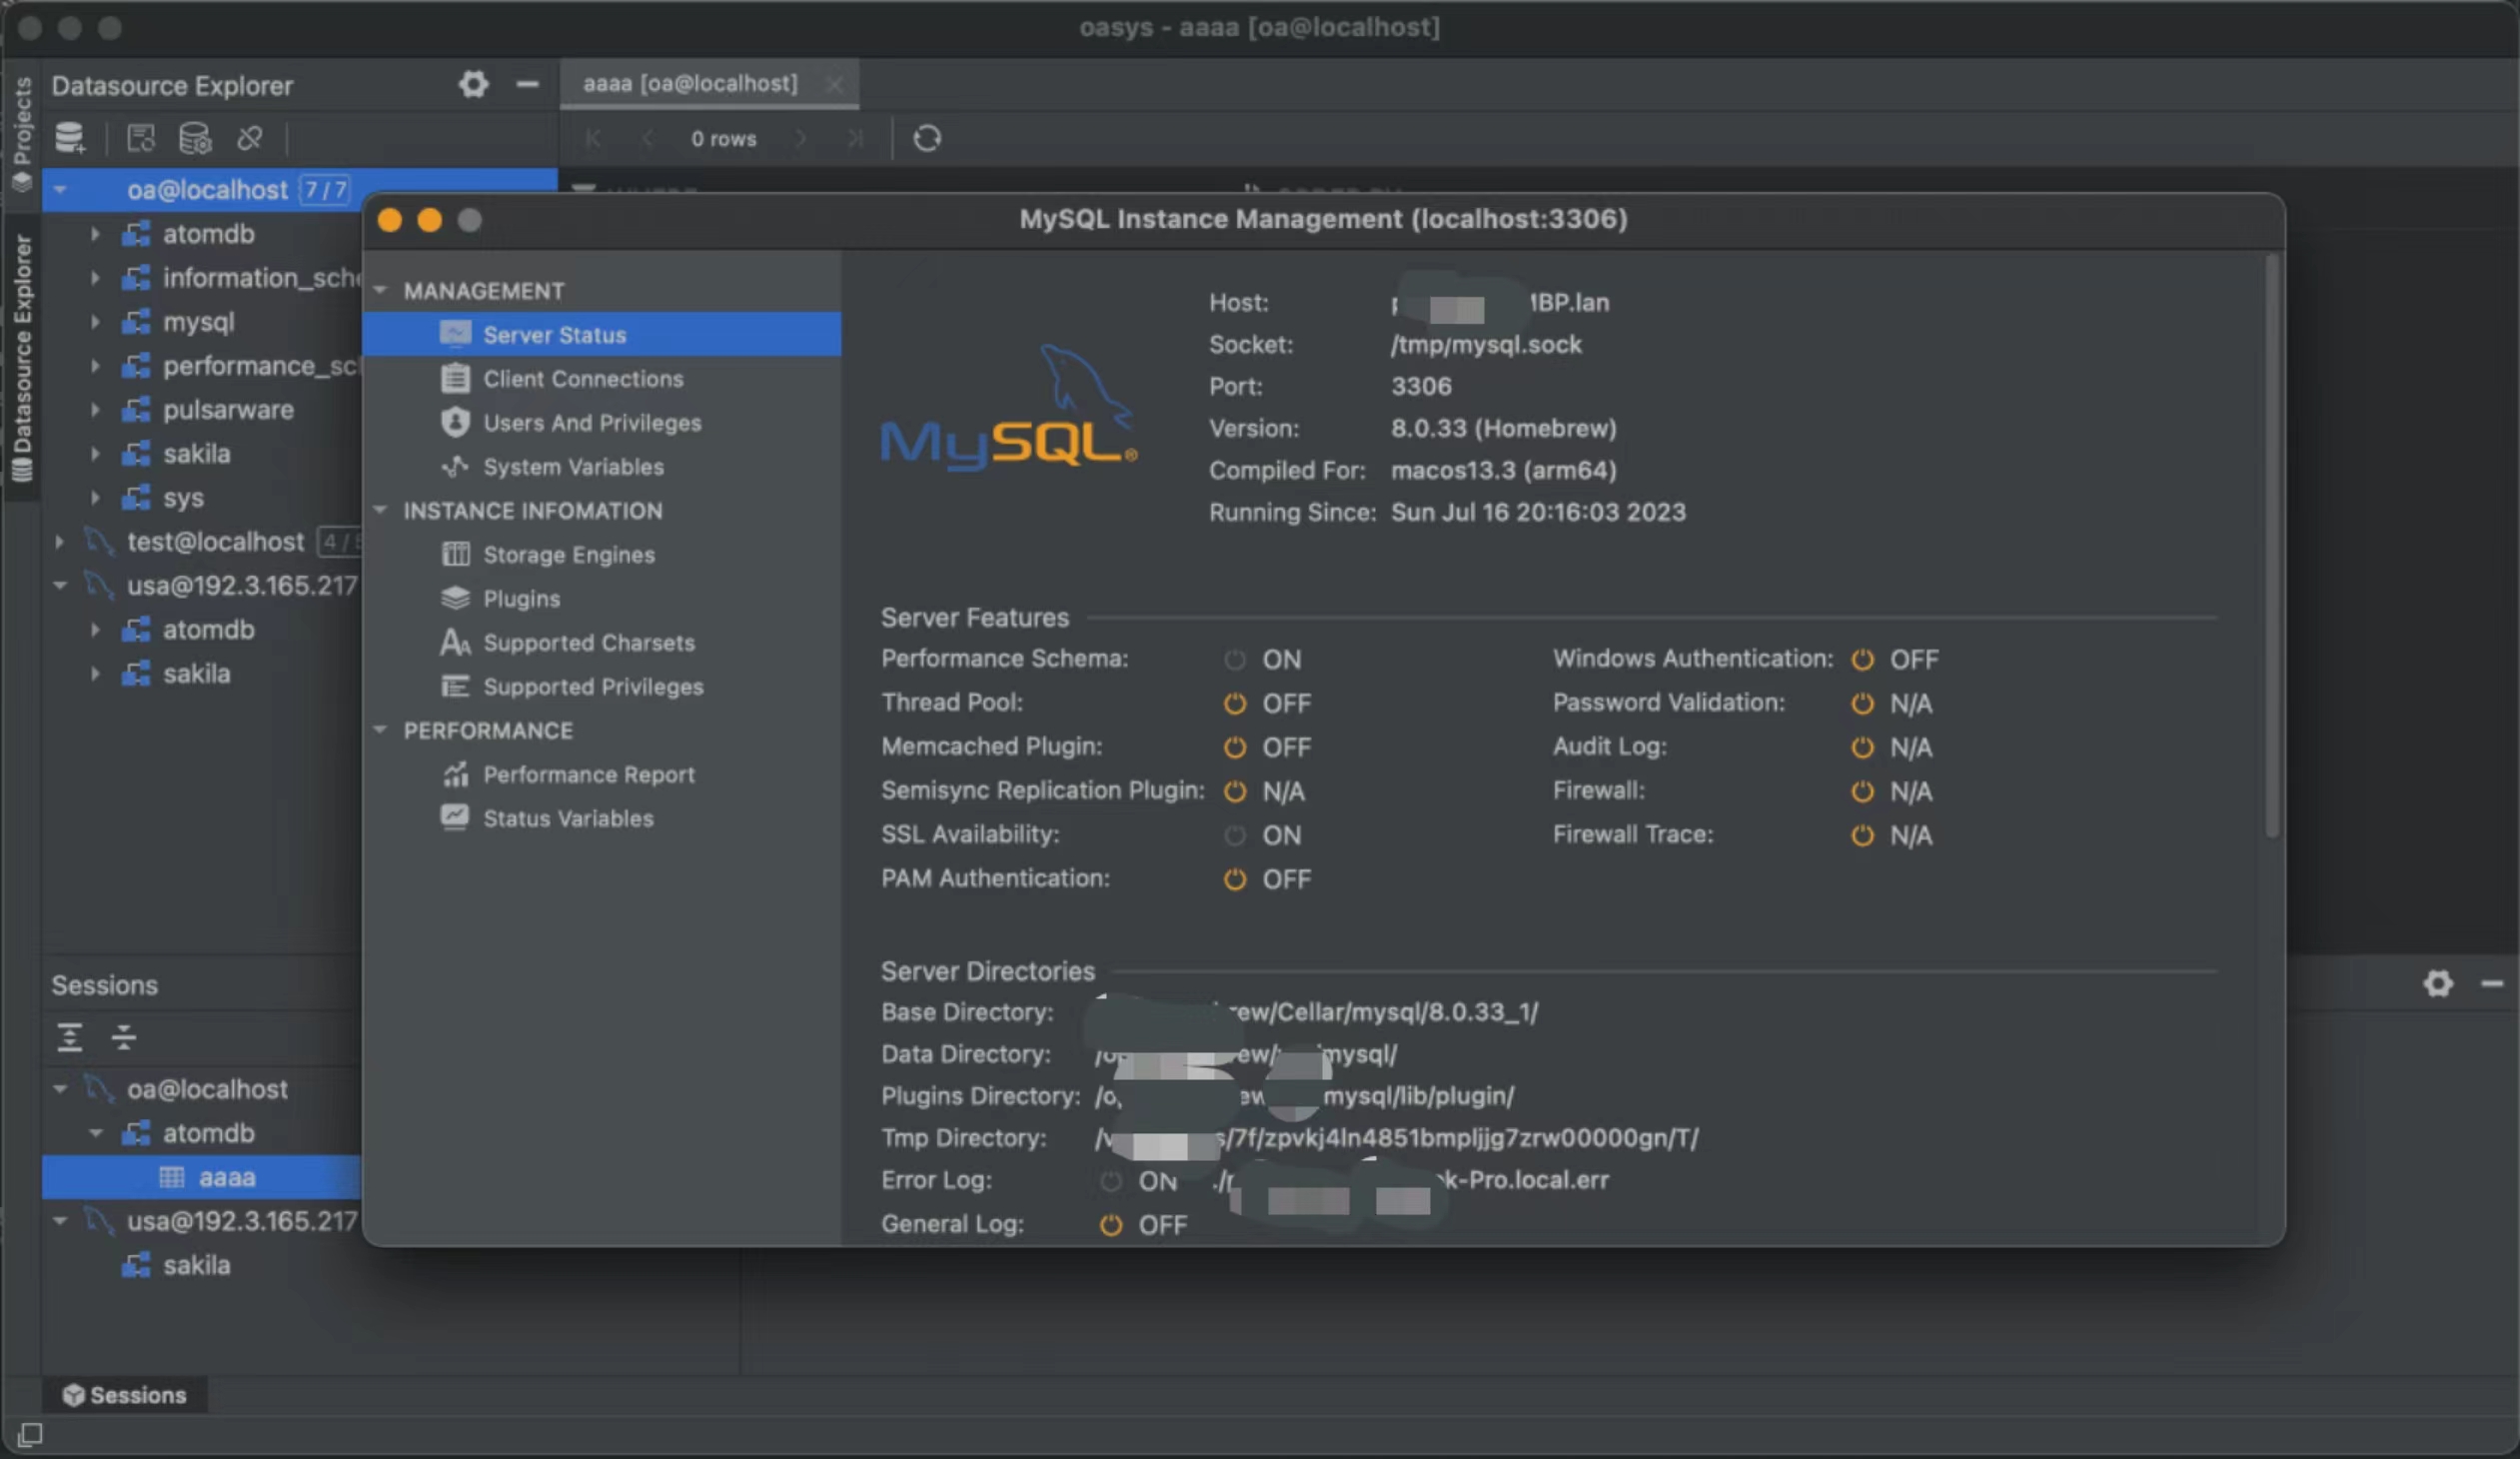Viewport: 2520px width, 1459px height.
Task: Toggle Firewall Trace power indicator
Action: tap(1862, 836)
